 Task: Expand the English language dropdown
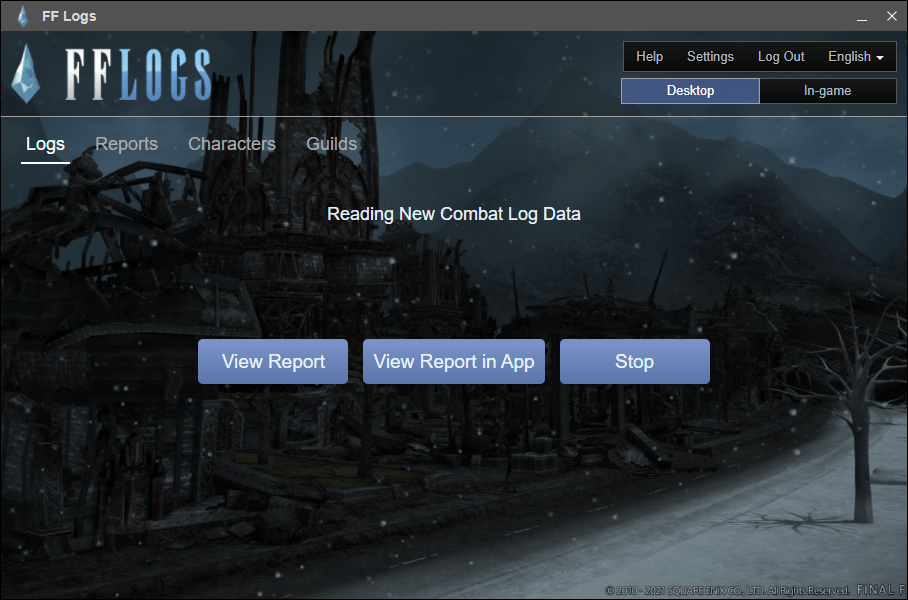855,57
